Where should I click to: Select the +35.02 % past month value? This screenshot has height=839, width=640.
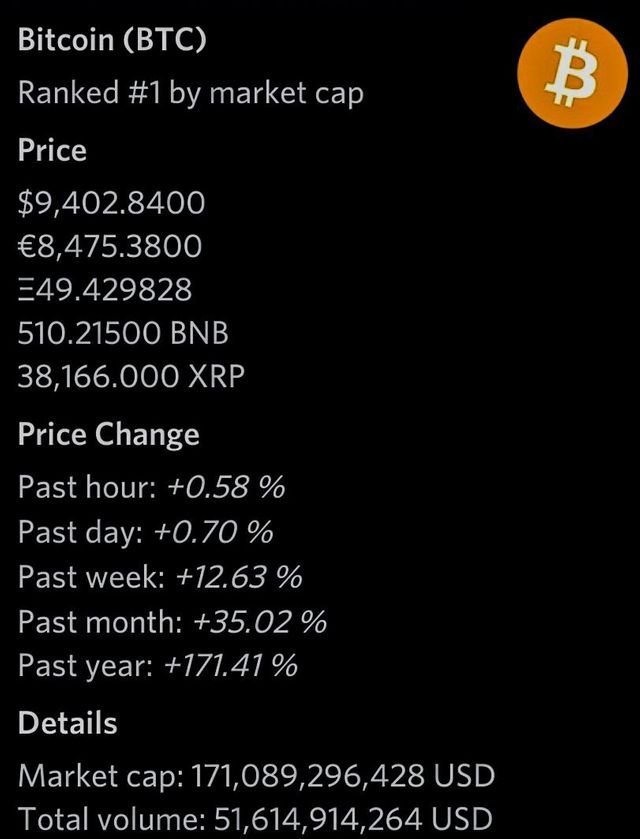(x=259, y=622)
